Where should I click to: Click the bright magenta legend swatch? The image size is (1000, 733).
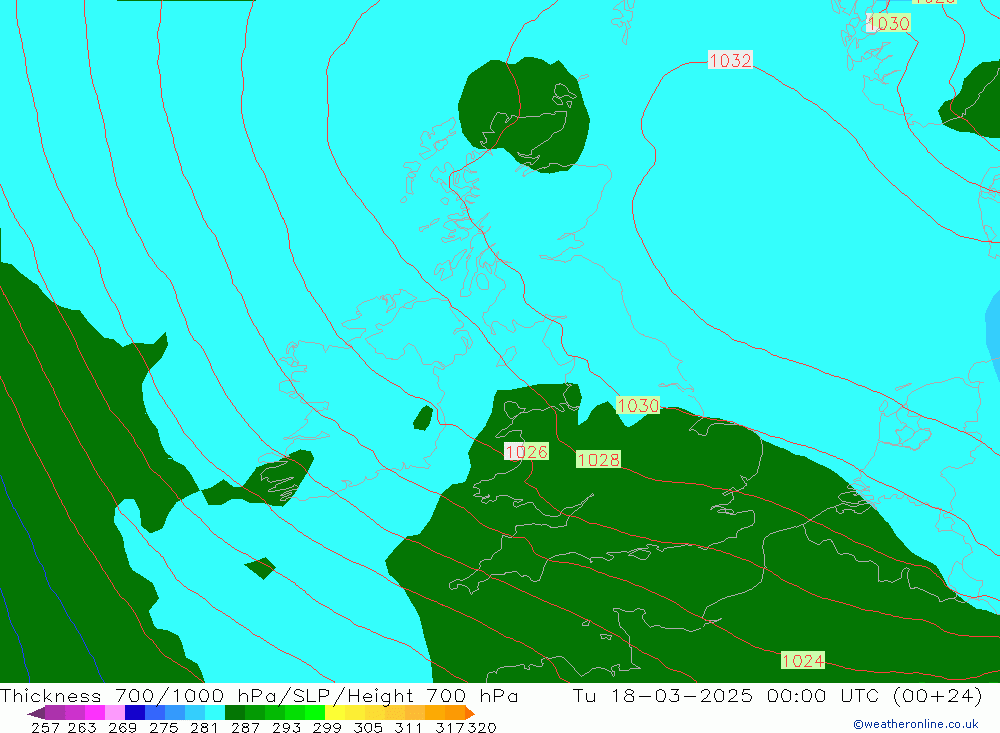click(x=95, y=713)
